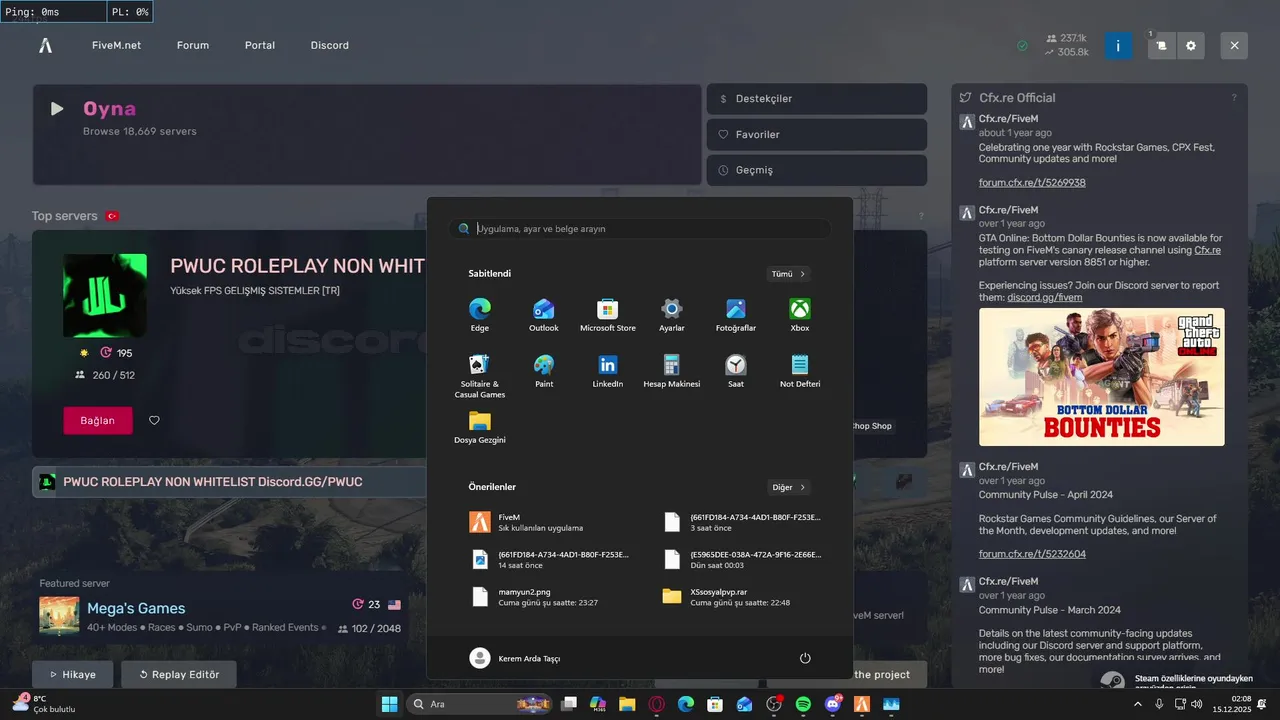Favorite PWUC server with heart icon
The image size is (1280, 720).
[x=154, y=421]
